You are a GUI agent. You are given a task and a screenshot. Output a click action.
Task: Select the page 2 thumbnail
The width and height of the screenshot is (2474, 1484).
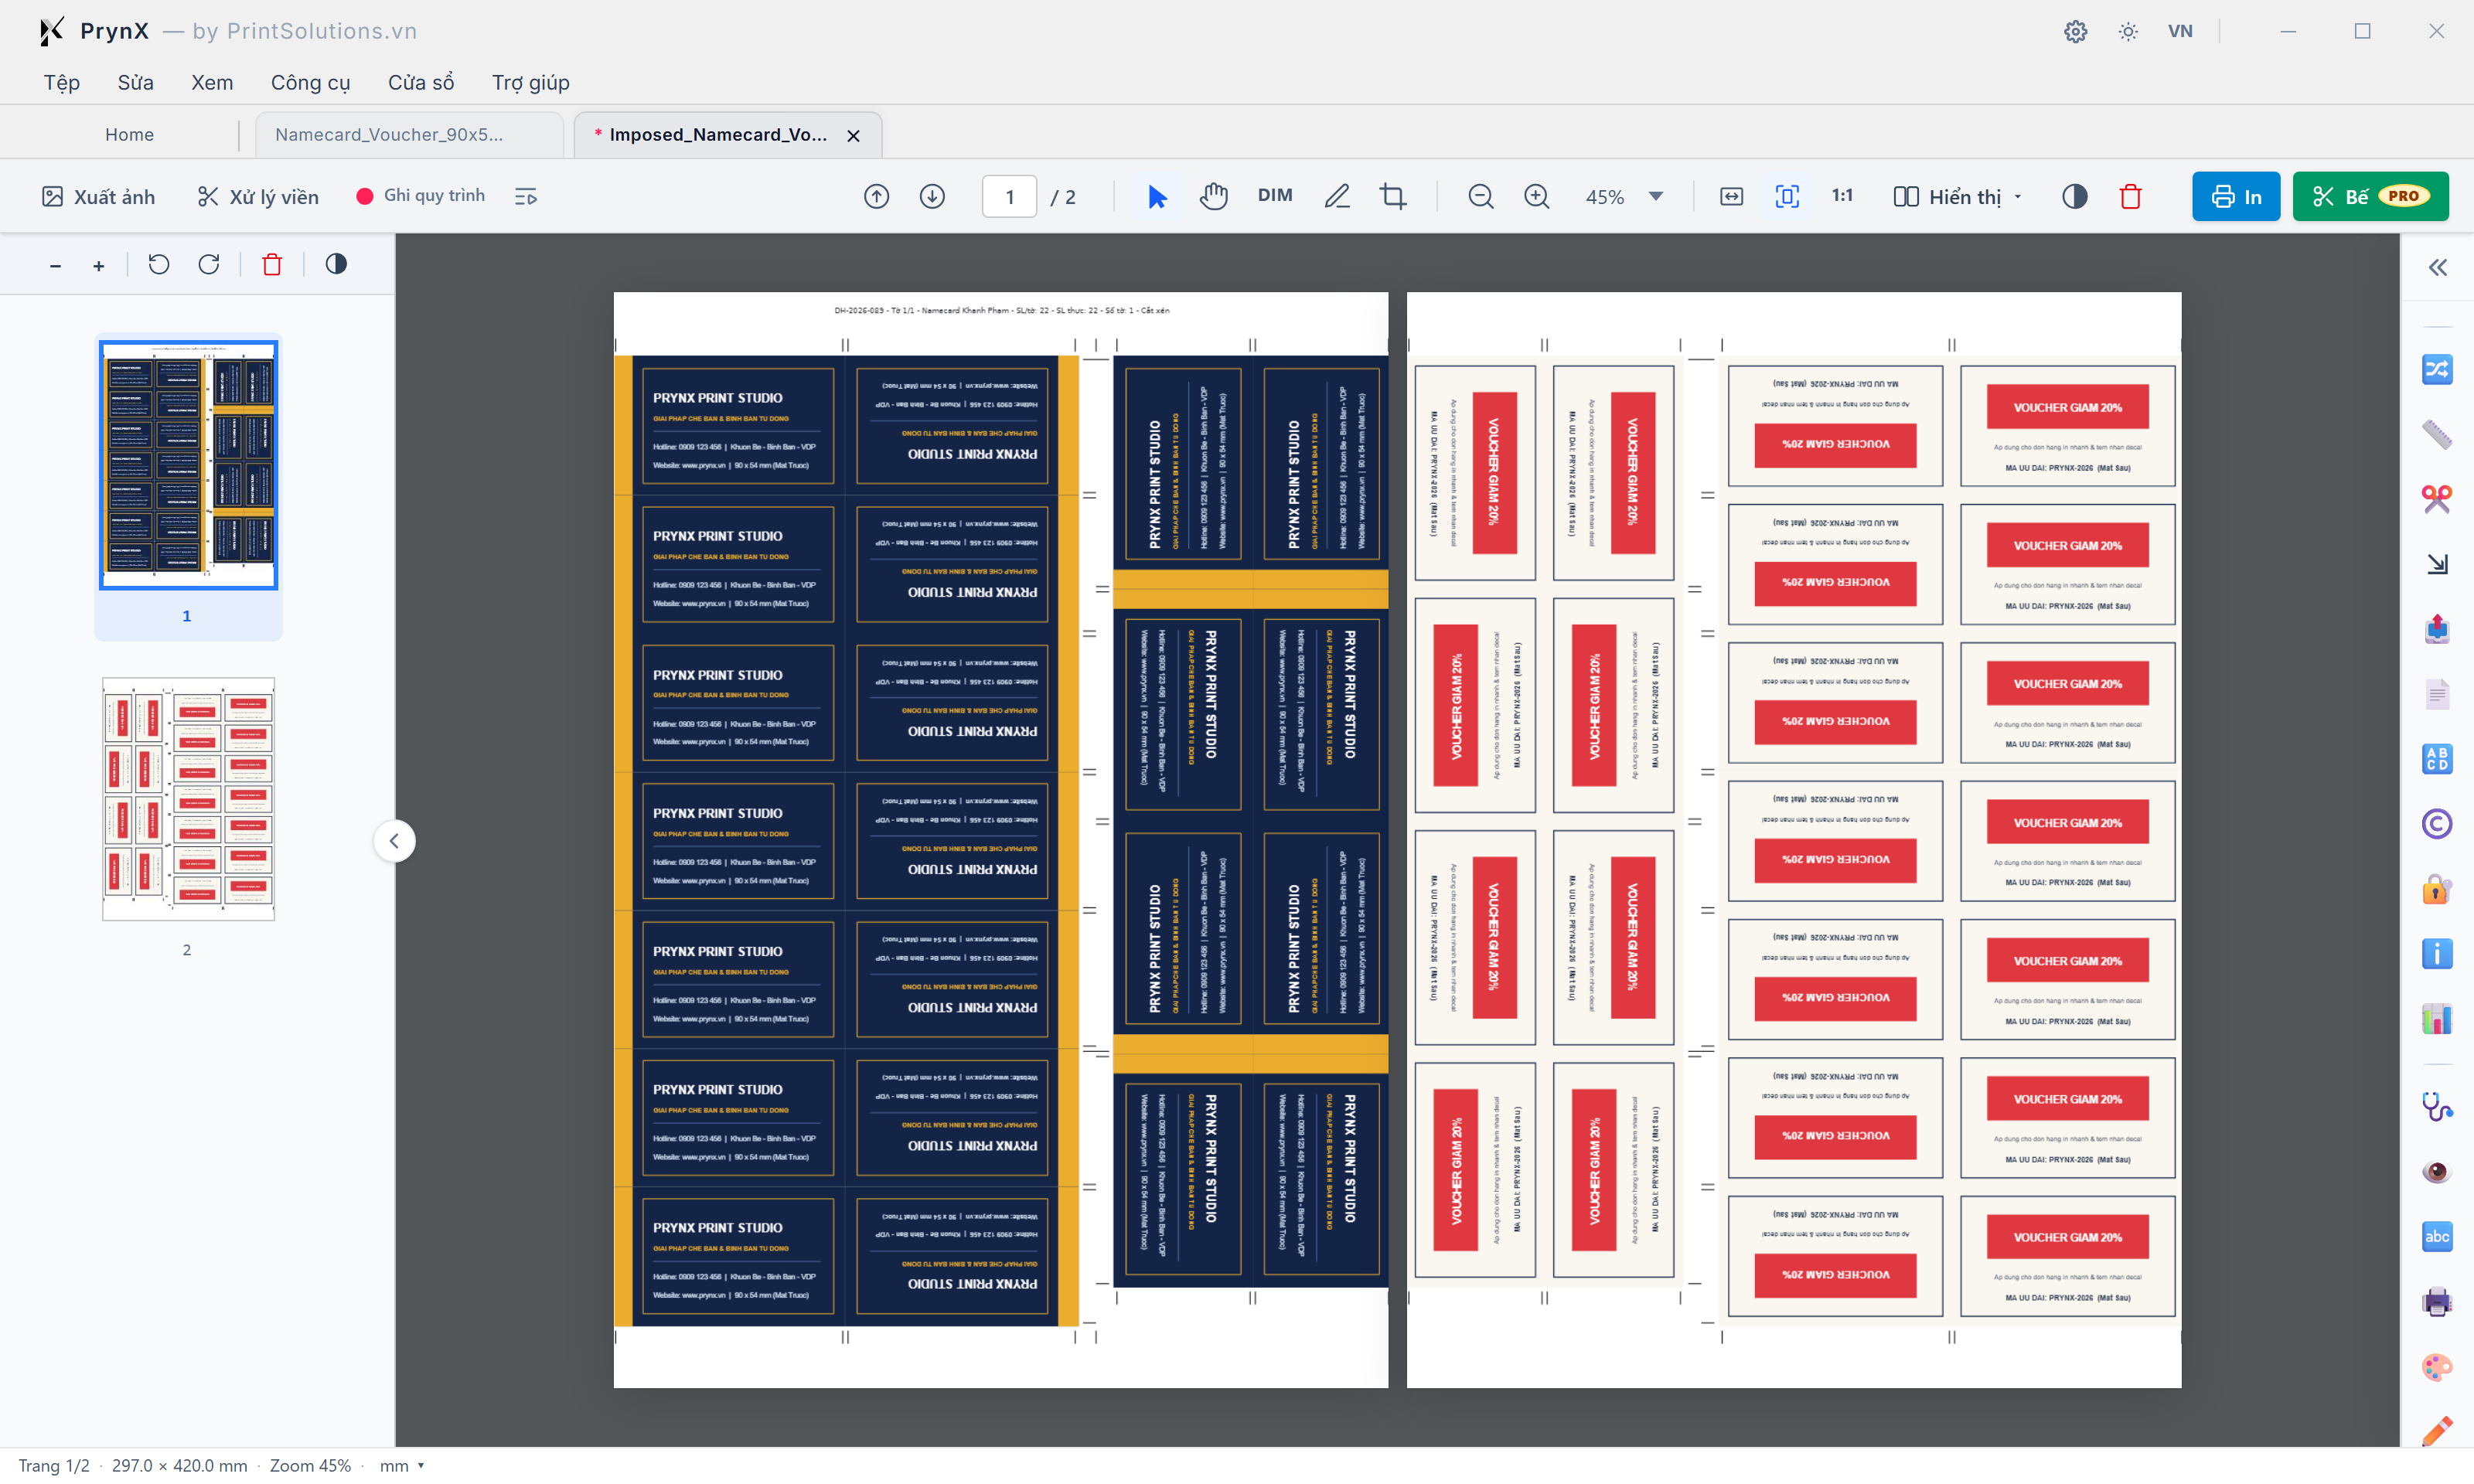coord(188,799)
